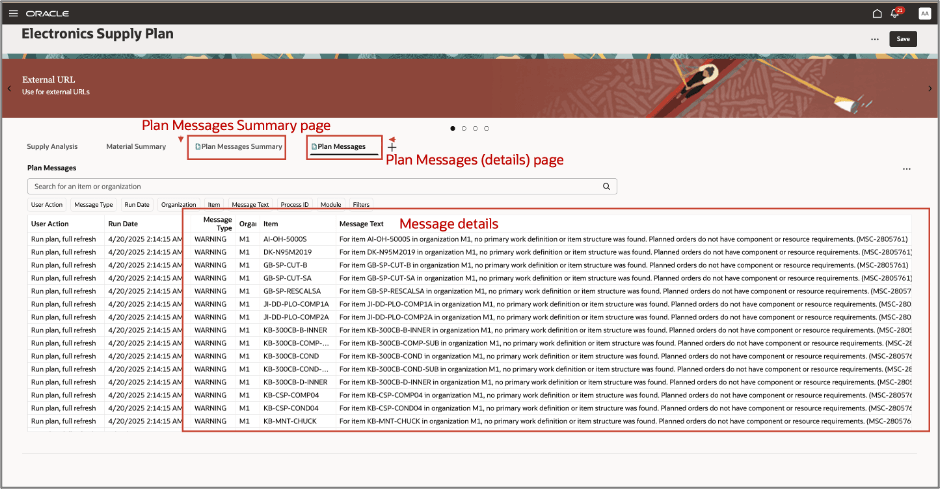Open the Filters chip

point(361,205)
